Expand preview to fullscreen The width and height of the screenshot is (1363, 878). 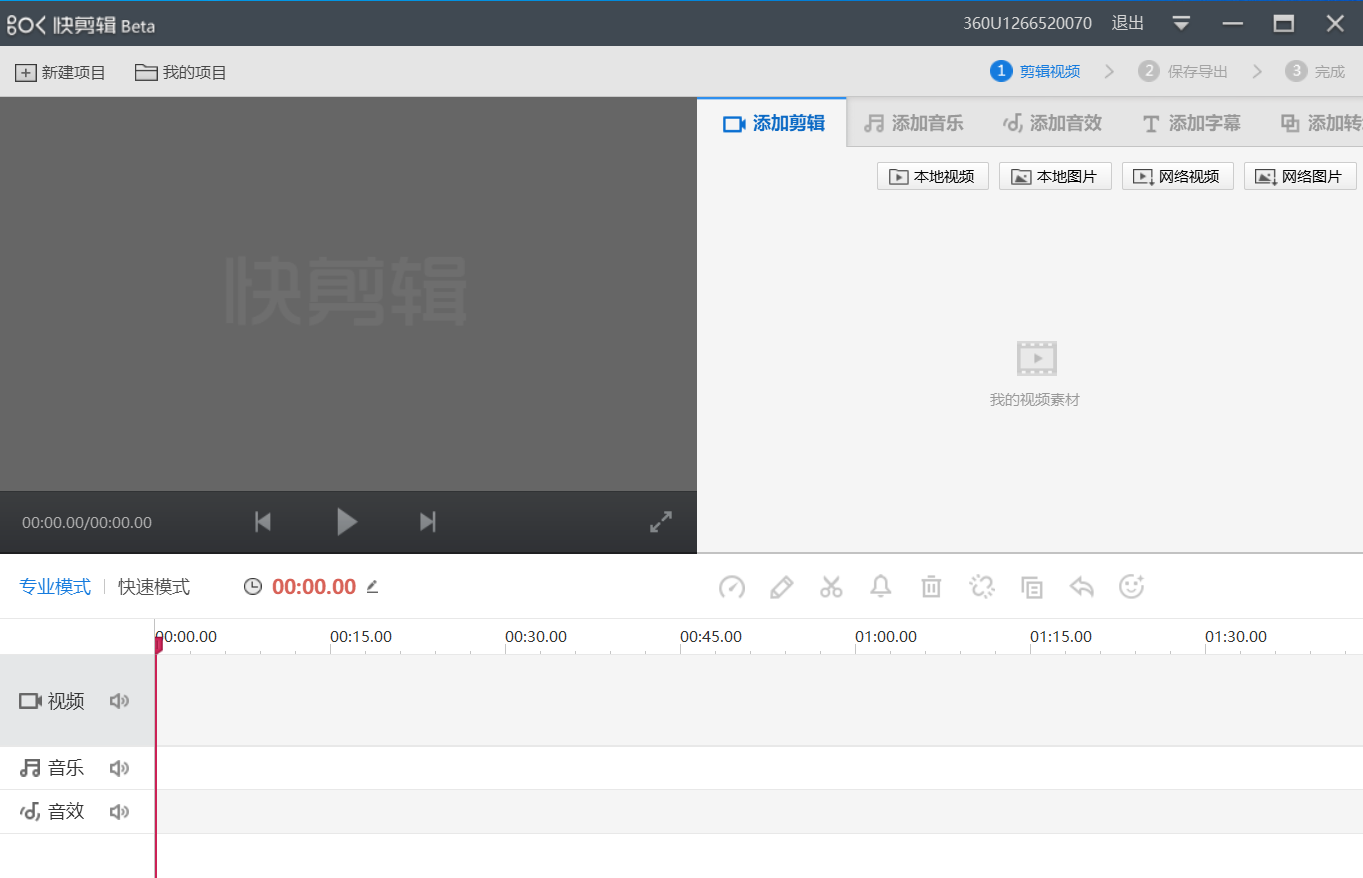pyautogui.click(x=661, y=522)
